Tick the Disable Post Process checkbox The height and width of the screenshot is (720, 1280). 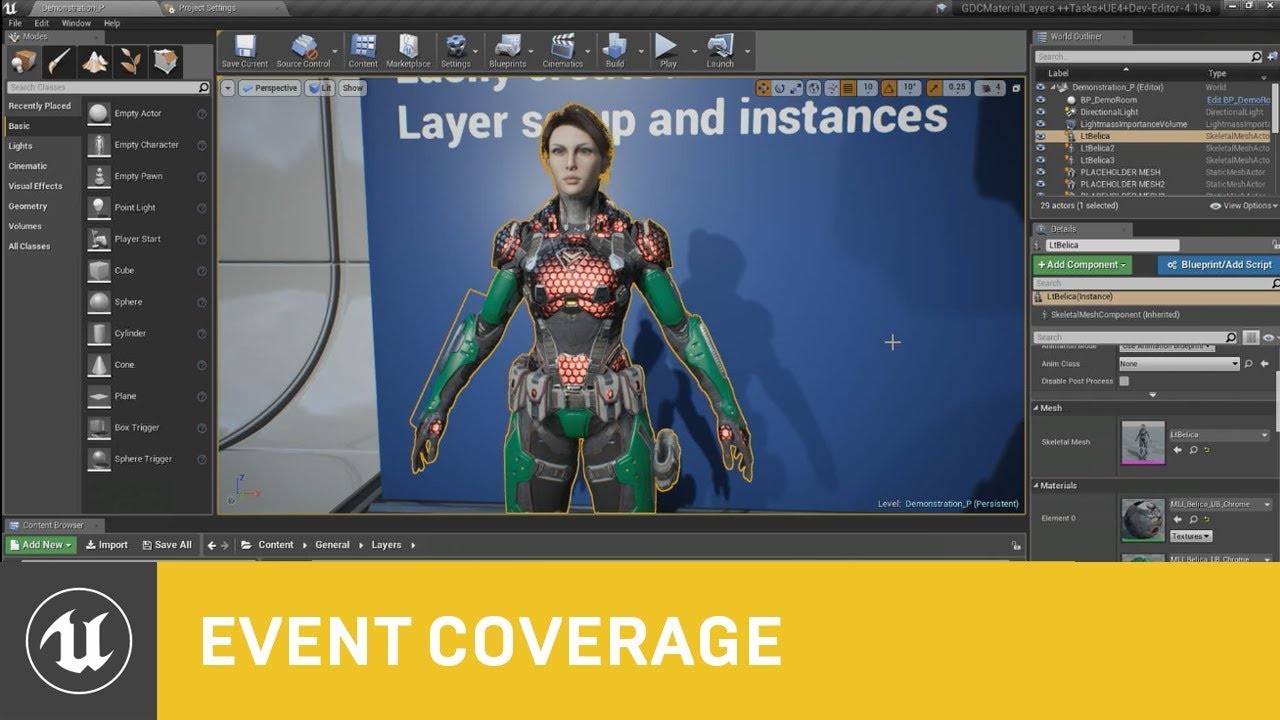click(x=1124, y=381)
